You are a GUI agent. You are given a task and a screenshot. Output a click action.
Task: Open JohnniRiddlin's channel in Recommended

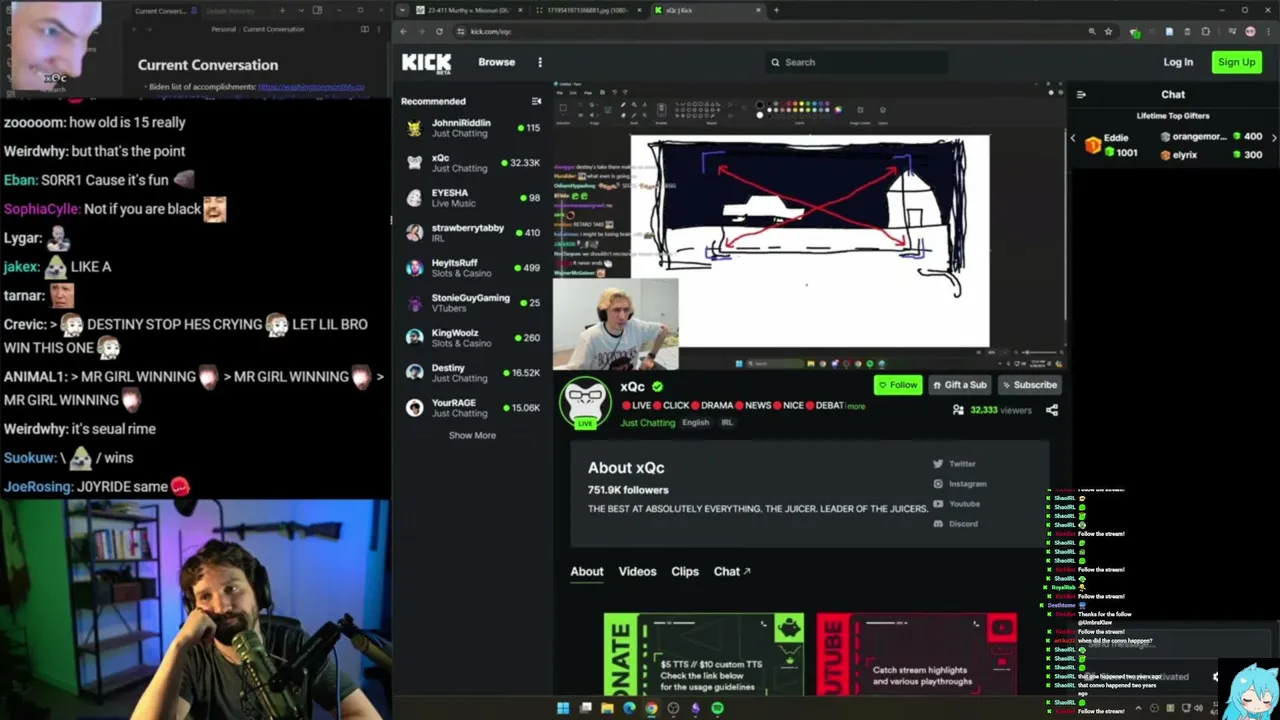click(472, 128)
